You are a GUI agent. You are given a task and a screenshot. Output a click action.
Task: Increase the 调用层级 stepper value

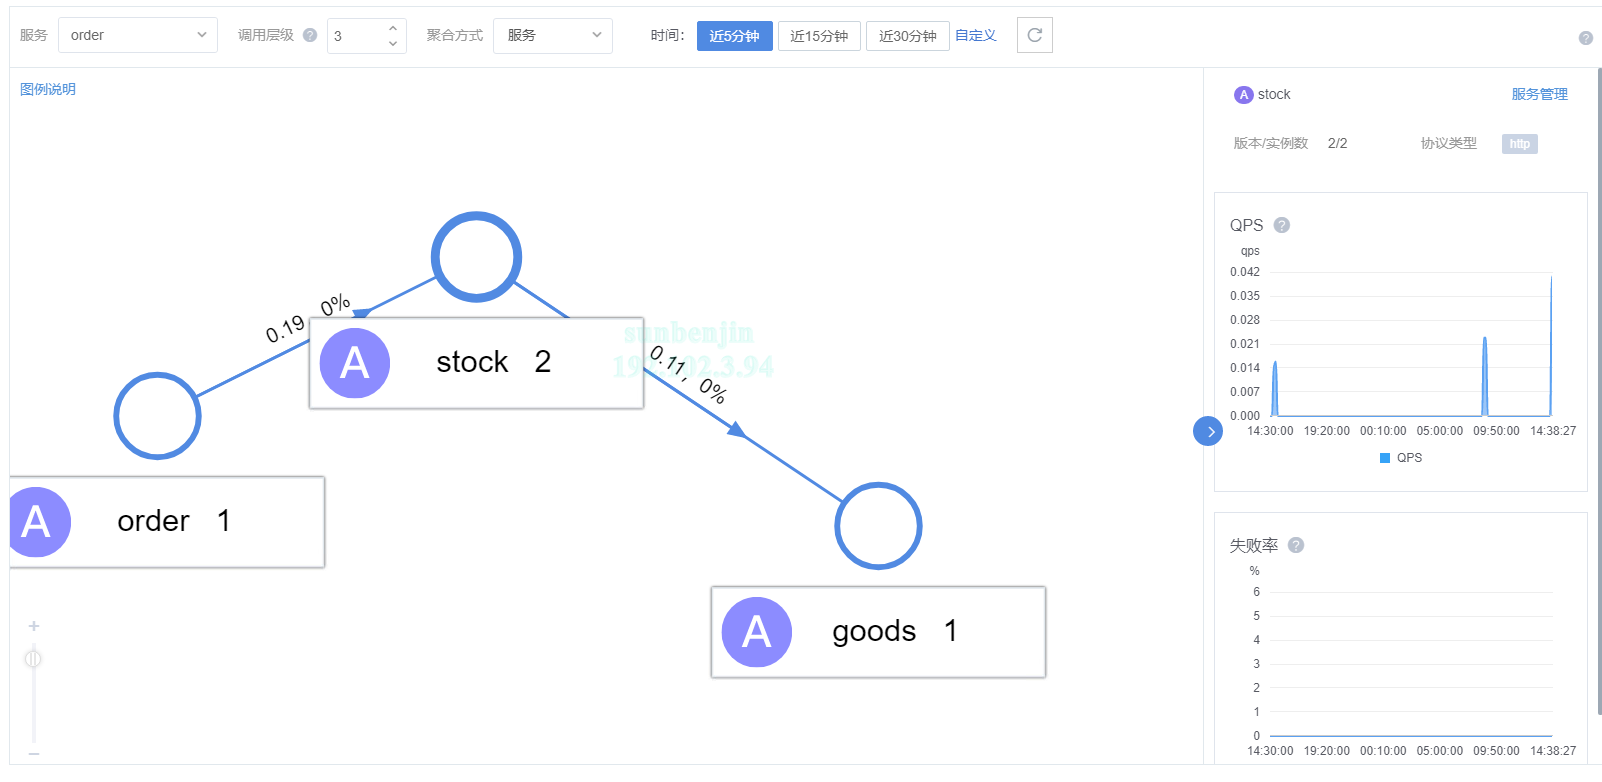(393, 28)
